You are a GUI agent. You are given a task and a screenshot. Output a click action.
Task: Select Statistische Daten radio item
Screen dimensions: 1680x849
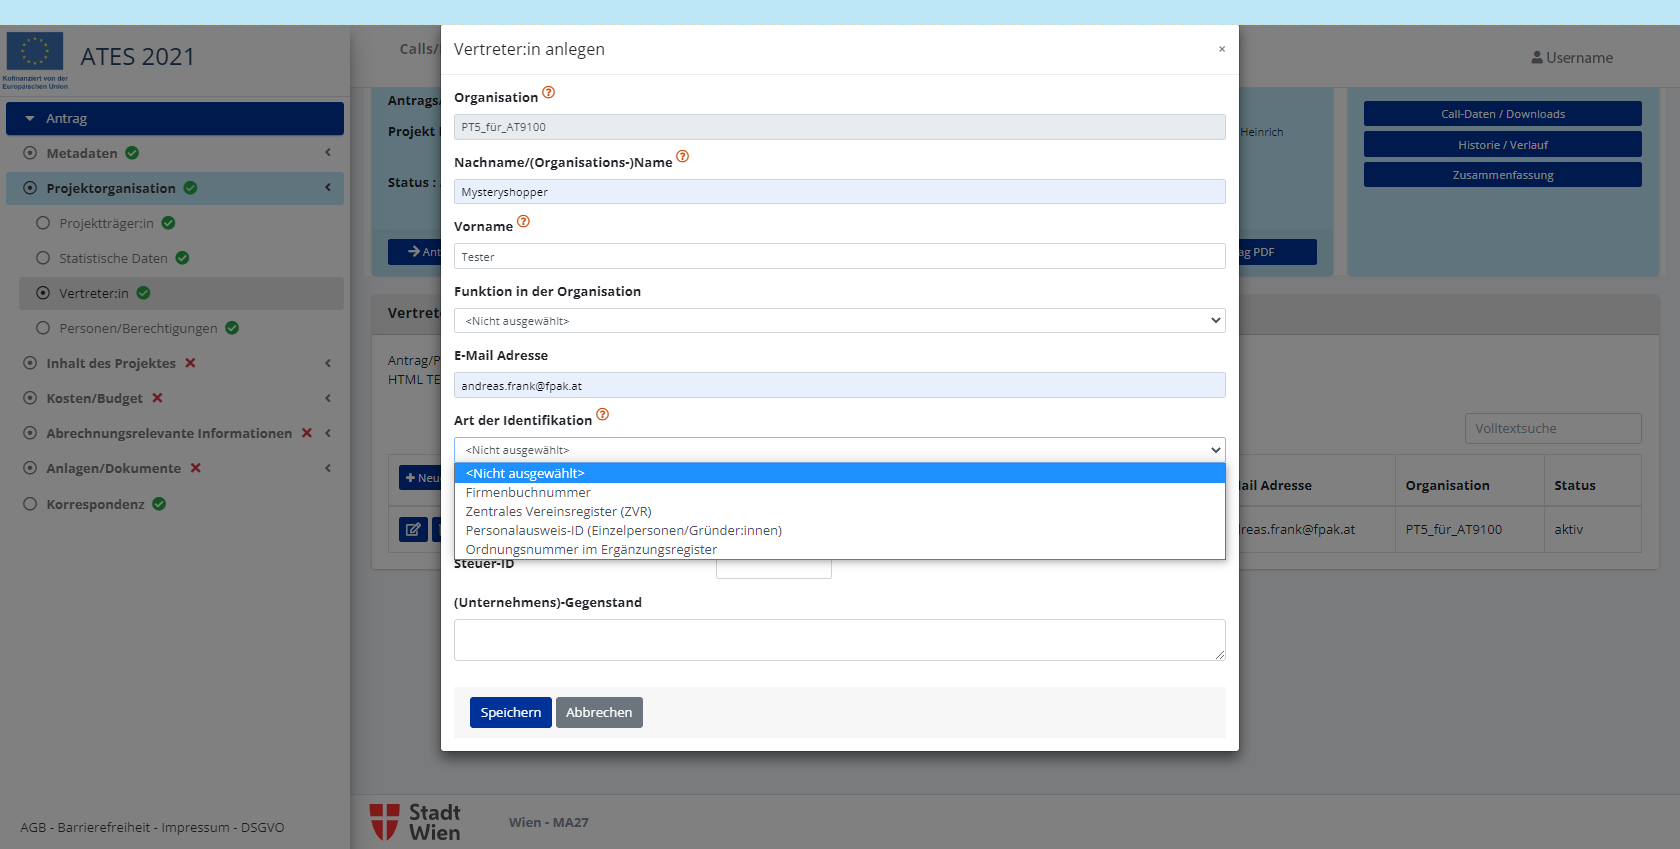click(x=43, y=258)
